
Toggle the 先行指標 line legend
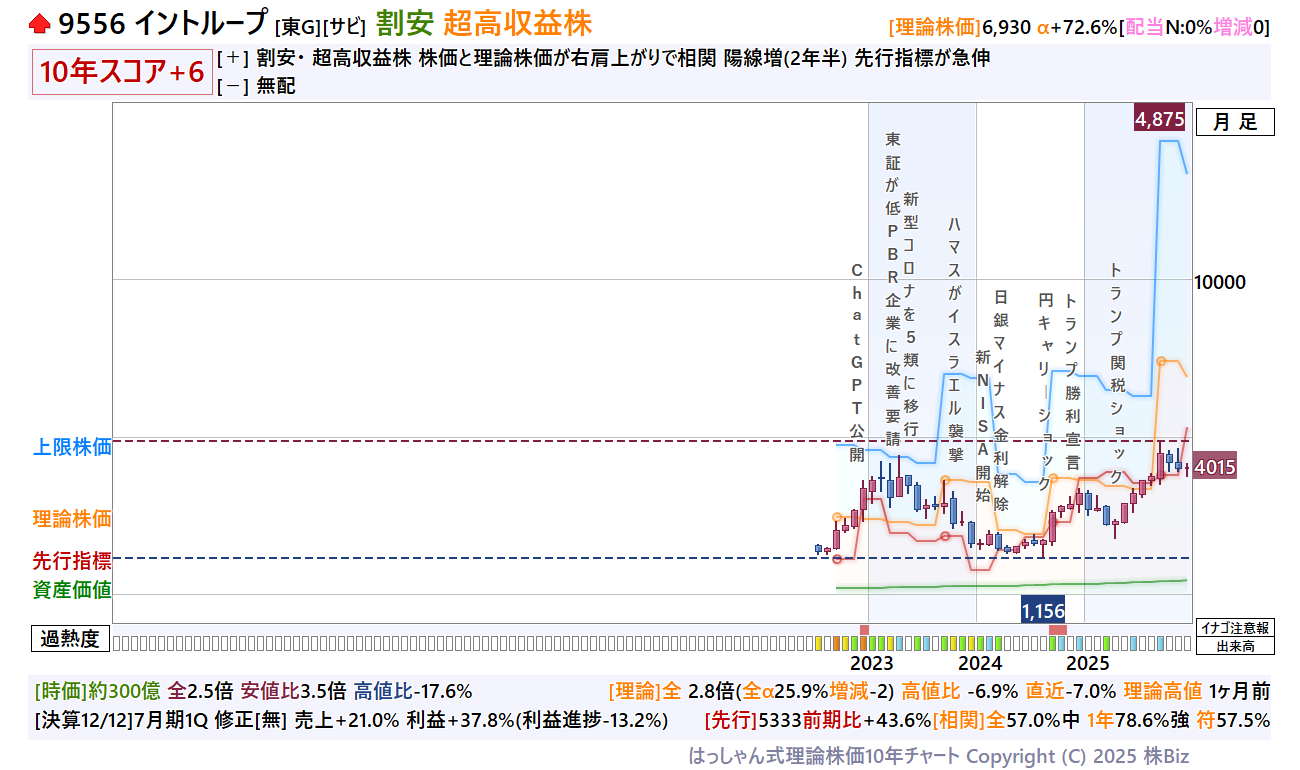coord(72,562)
